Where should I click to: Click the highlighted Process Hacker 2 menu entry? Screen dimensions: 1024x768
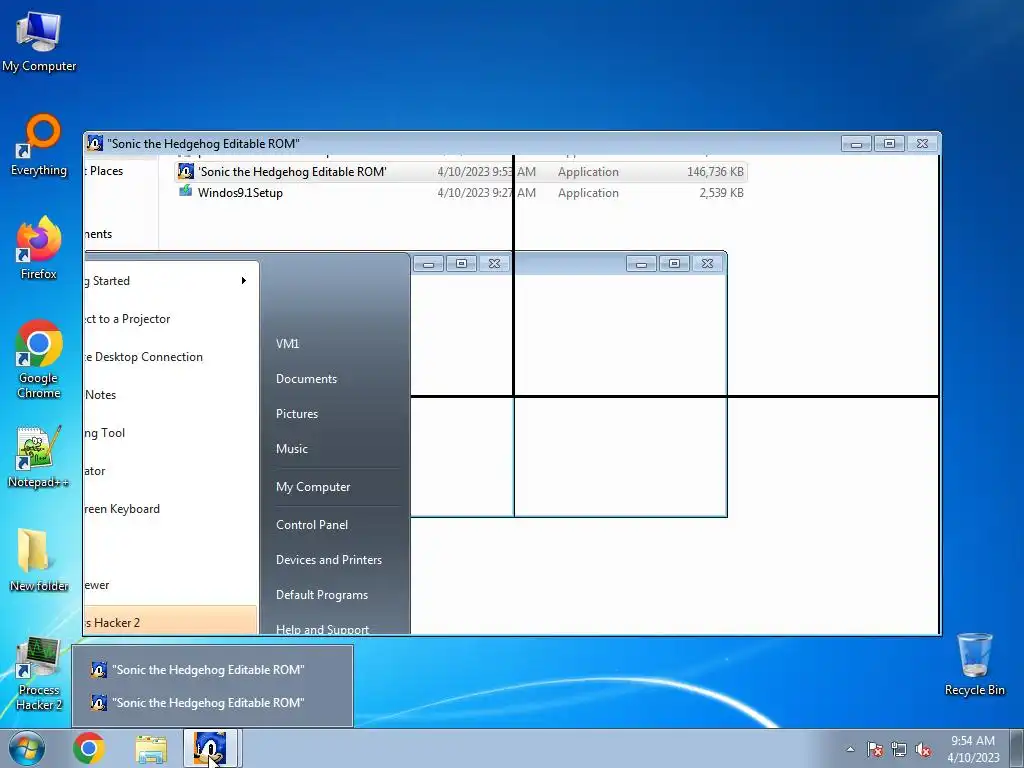coord(171,622)
